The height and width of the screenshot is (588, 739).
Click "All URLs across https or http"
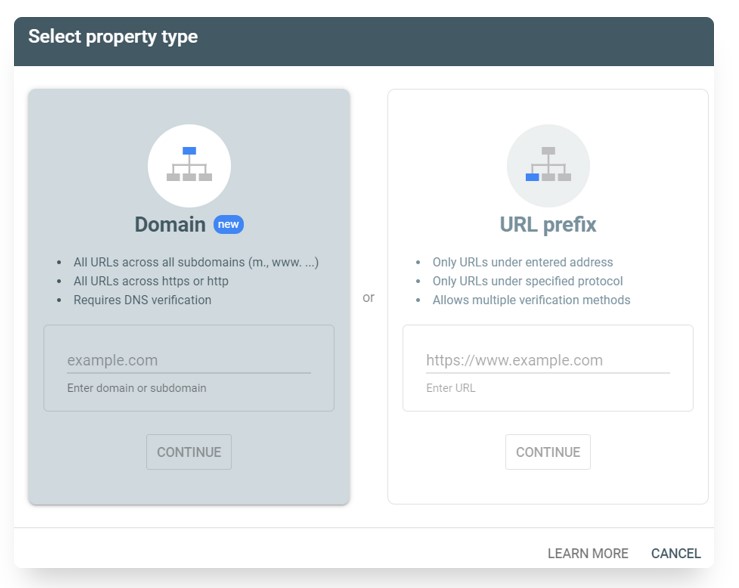[x=151, y=281]
